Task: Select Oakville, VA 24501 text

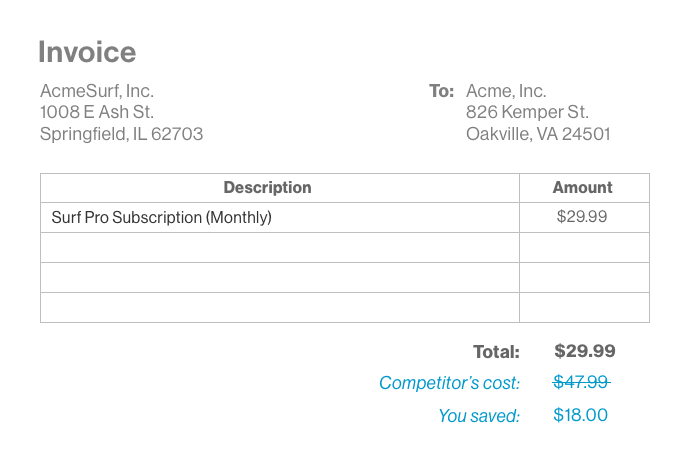Action: [x=538, y=134]
